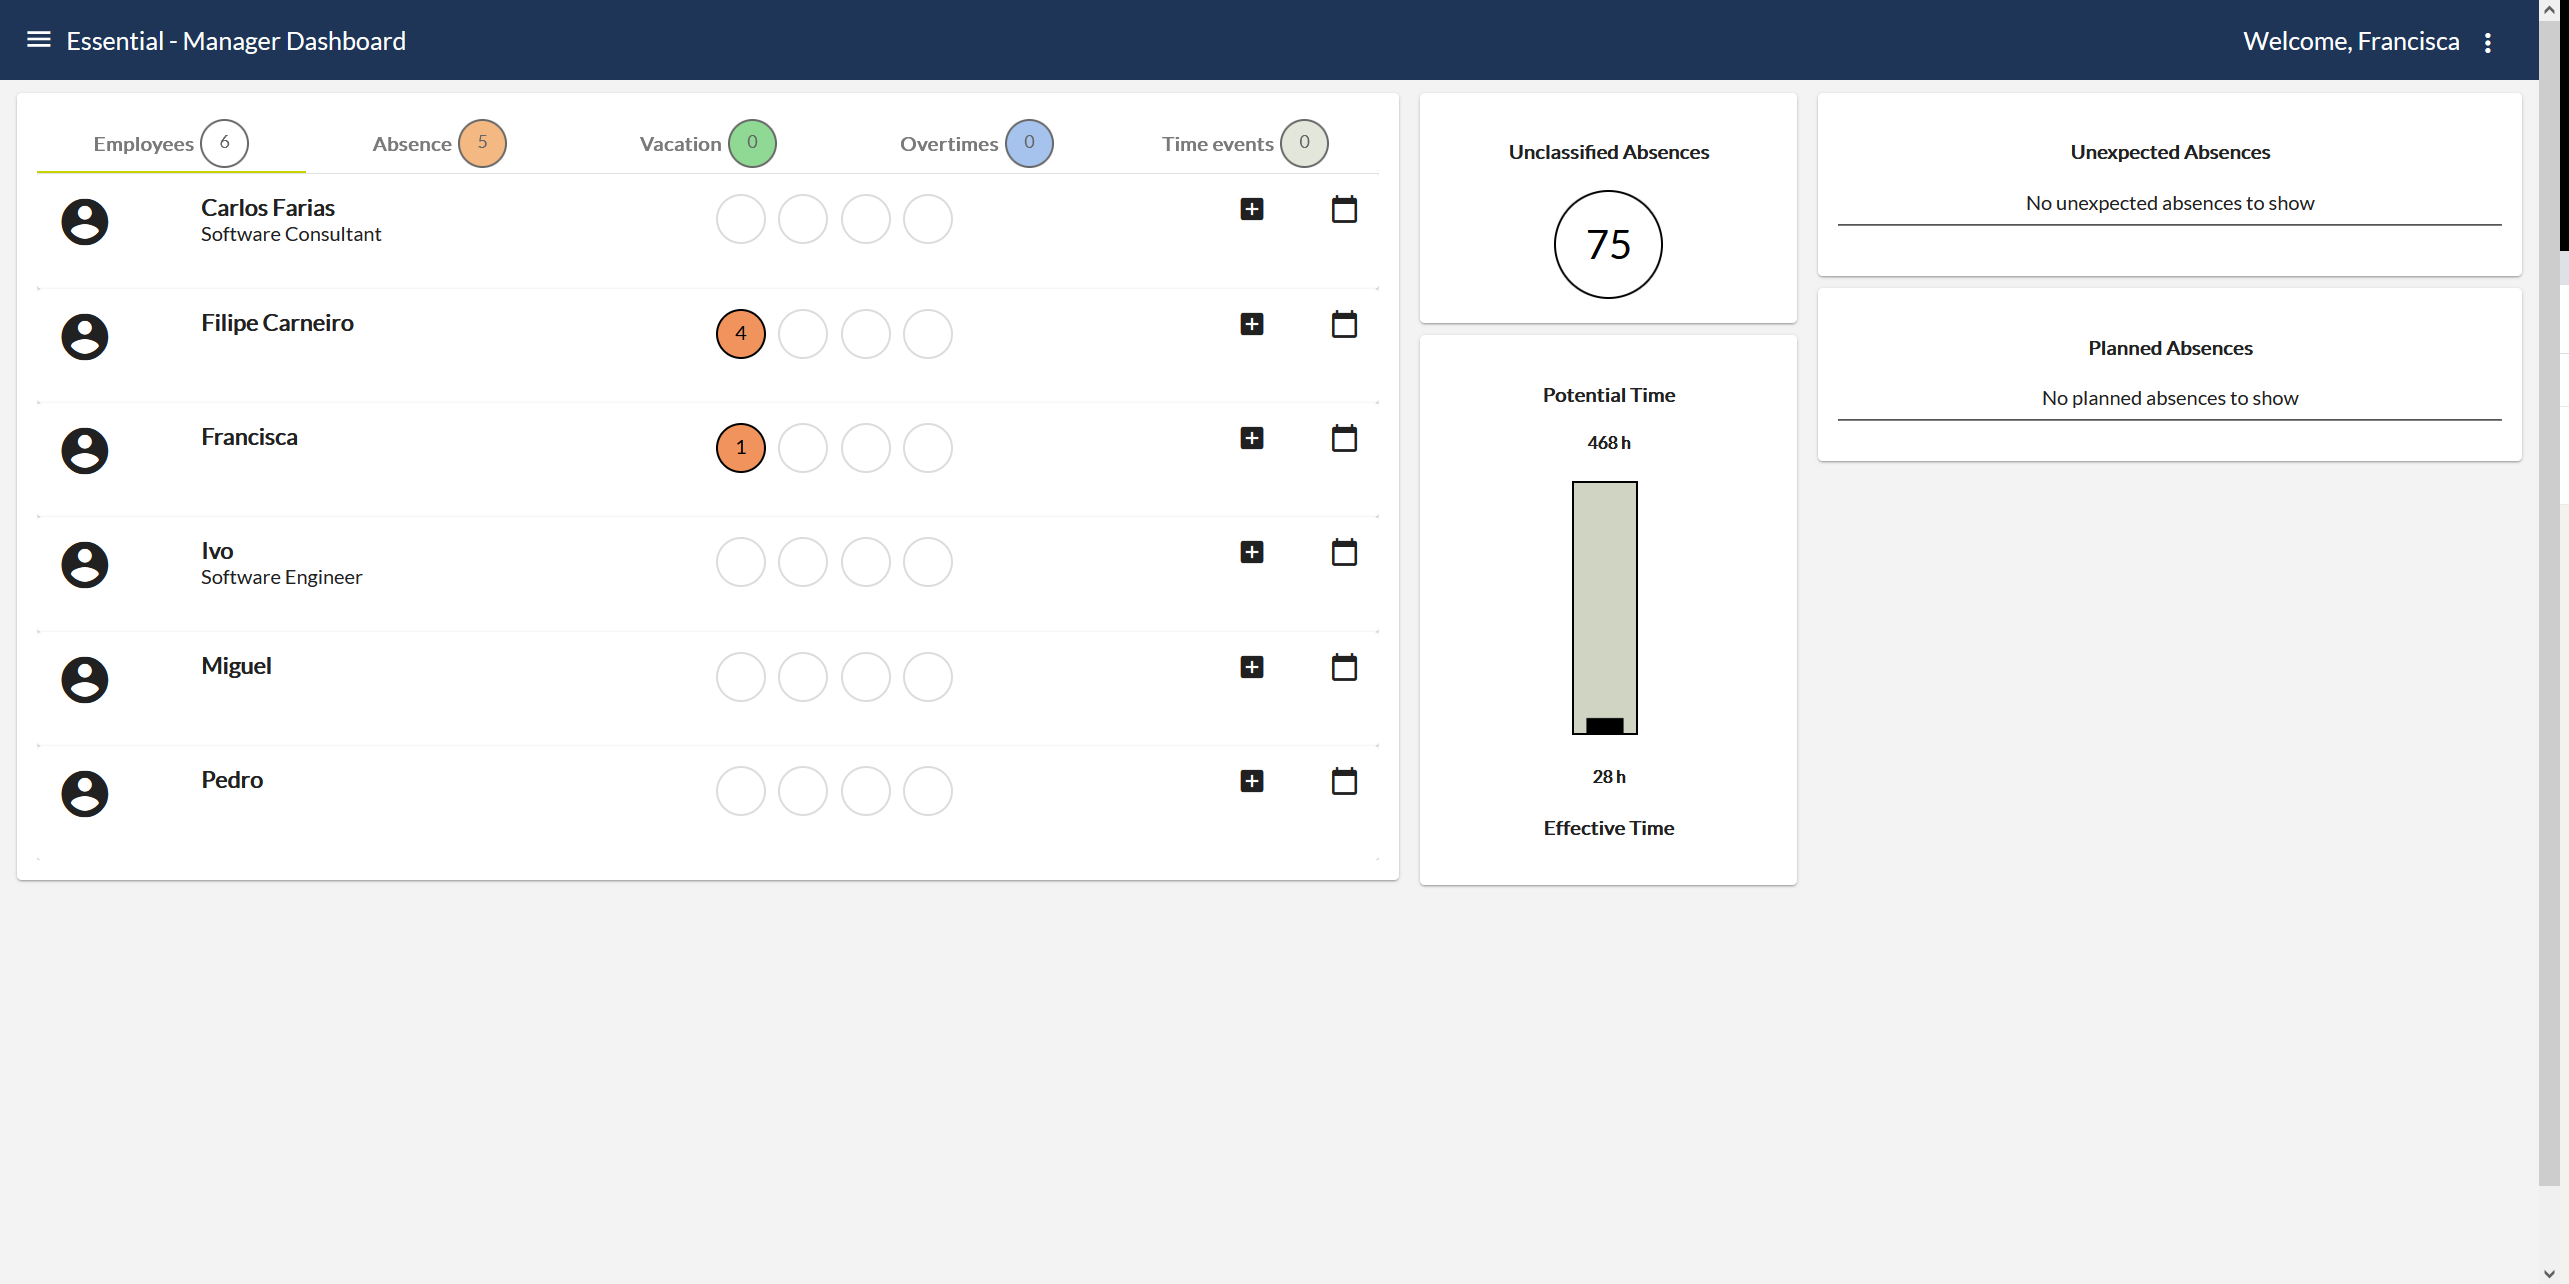Click Filipe Carneiro's orange absence badge 4
The image size is (2569, 1284).
click(x=740, y=333)
